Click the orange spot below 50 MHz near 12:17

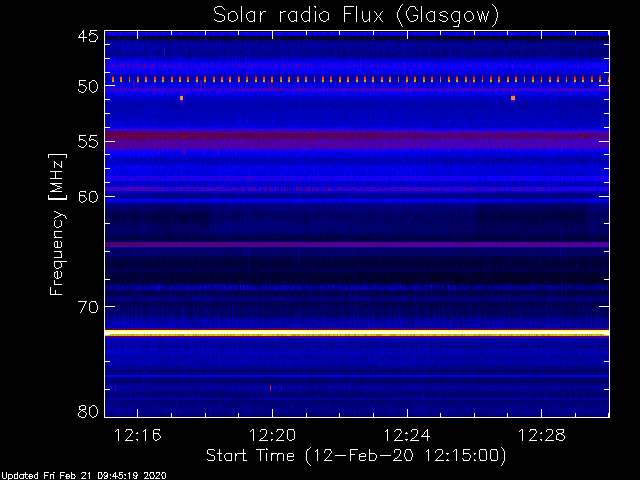(x=181, y=98)
